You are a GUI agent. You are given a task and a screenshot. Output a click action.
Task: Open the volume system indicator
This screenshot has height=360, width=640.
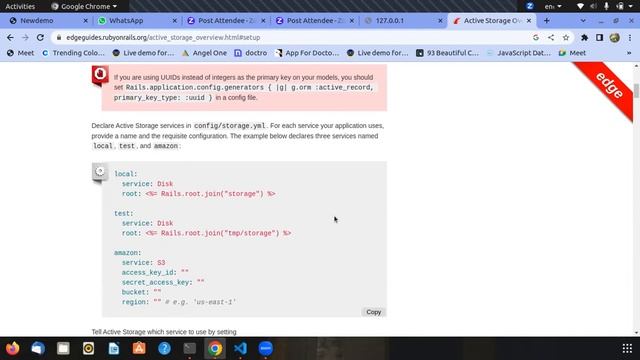pos(593,6)
